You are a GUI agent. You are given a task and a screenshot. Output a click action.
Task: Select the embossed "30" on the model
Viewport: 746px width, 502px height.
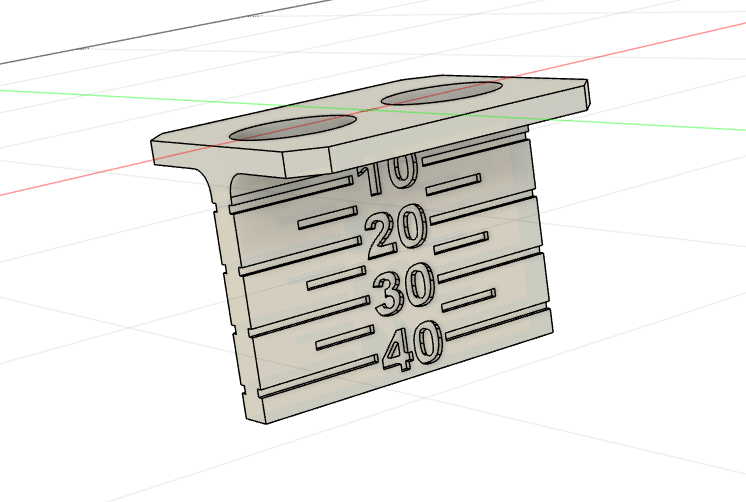404,288
